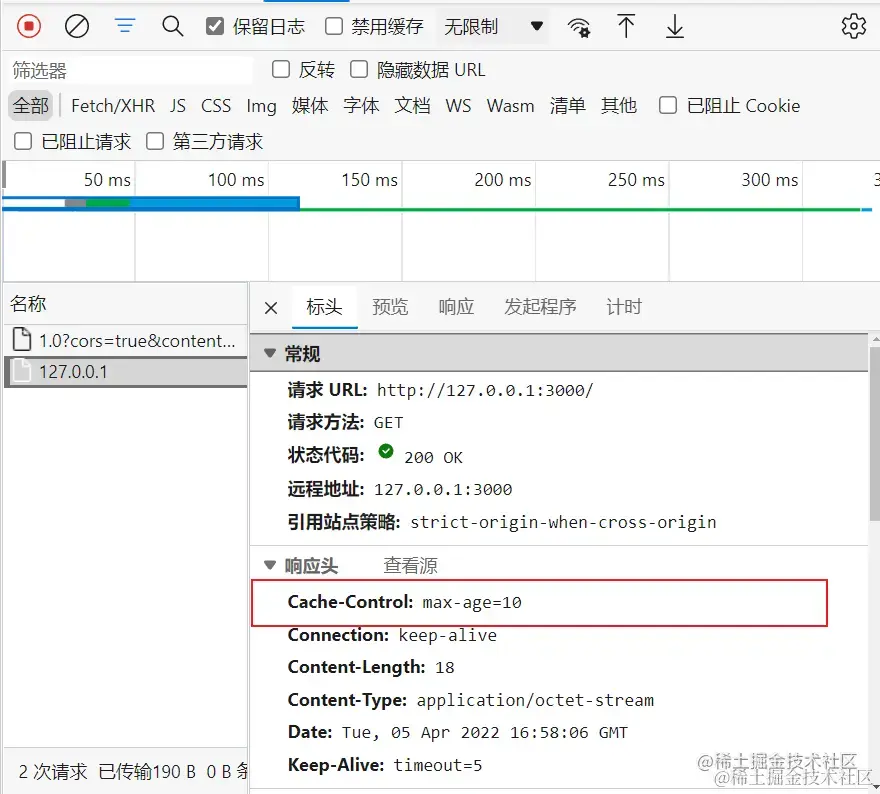
Task: Click the 远程地址 127.0.0.1:3000 value
Action: 443,489
